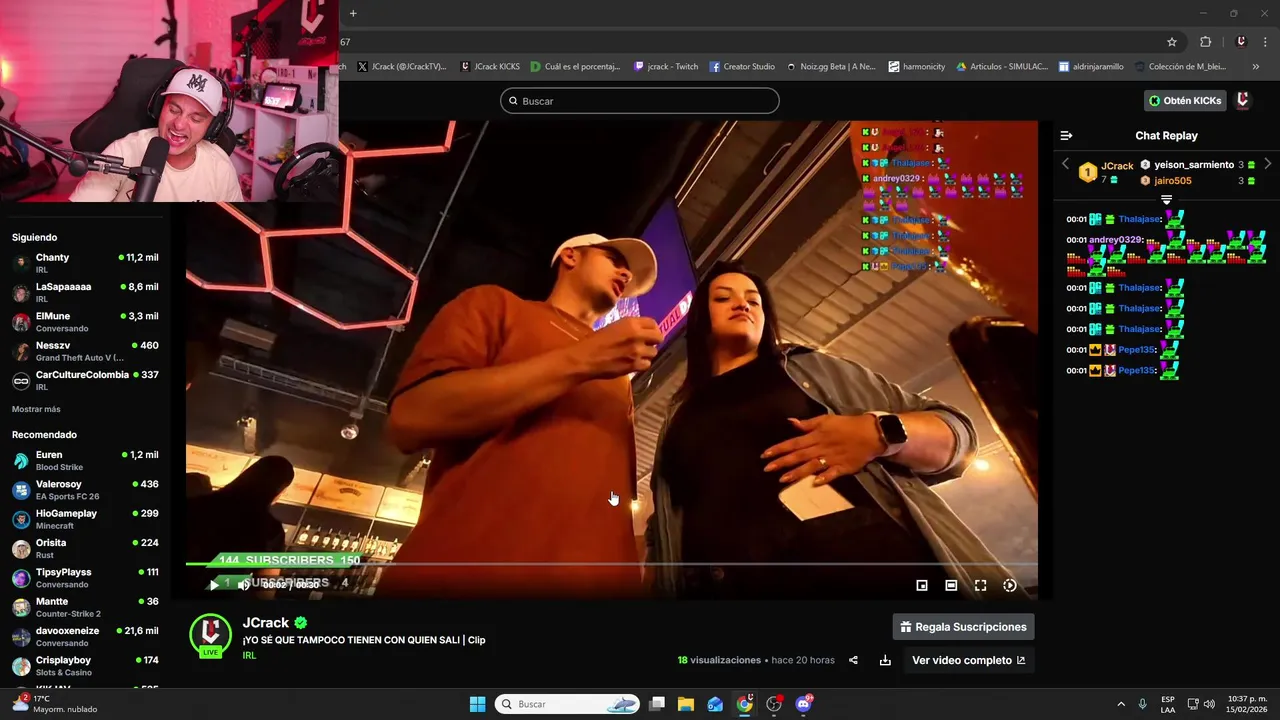
Task: Go fullscreen on the video player
Action: (x=981, y=586)
